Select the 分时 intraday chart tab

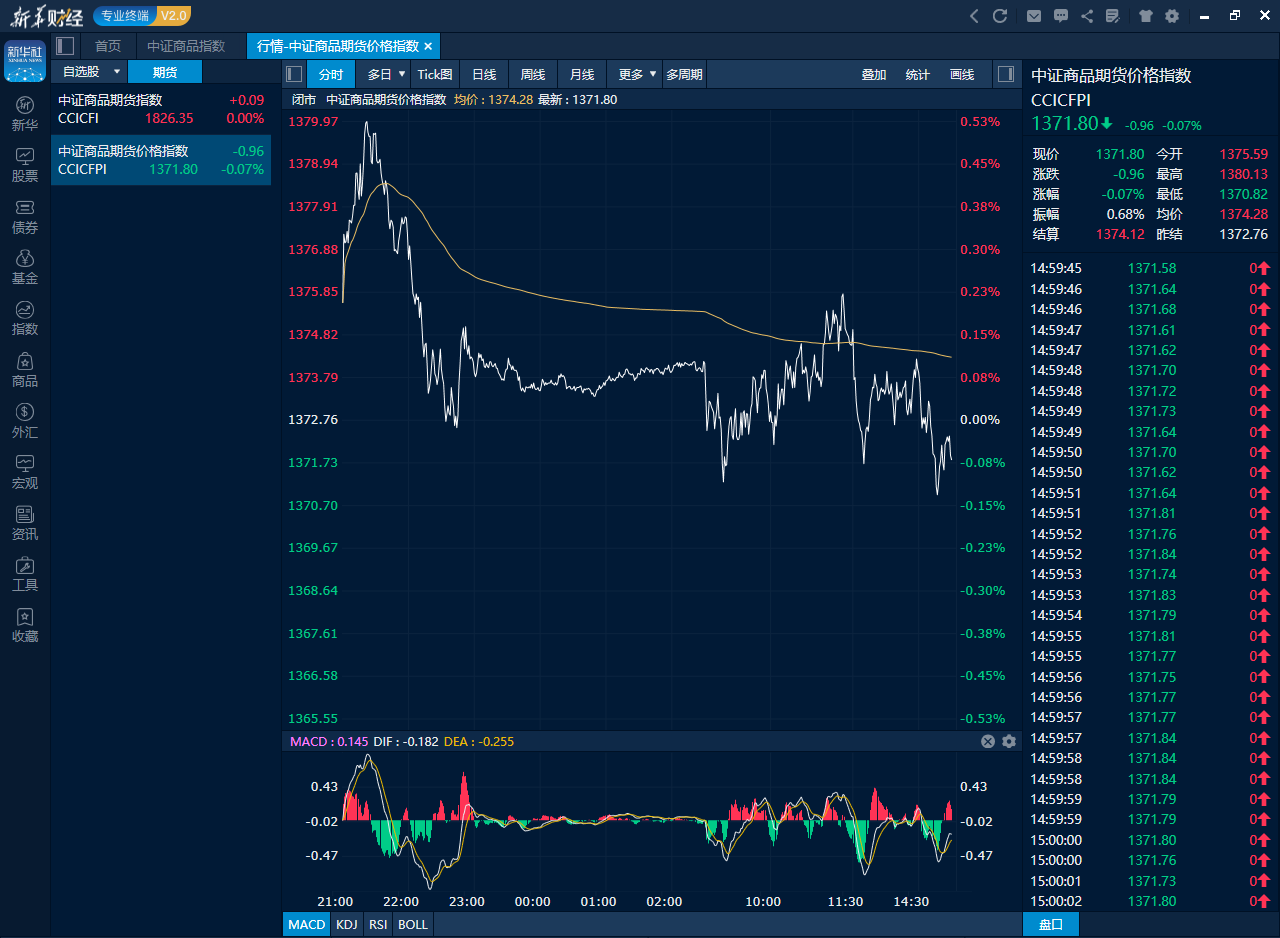(331, 74)
